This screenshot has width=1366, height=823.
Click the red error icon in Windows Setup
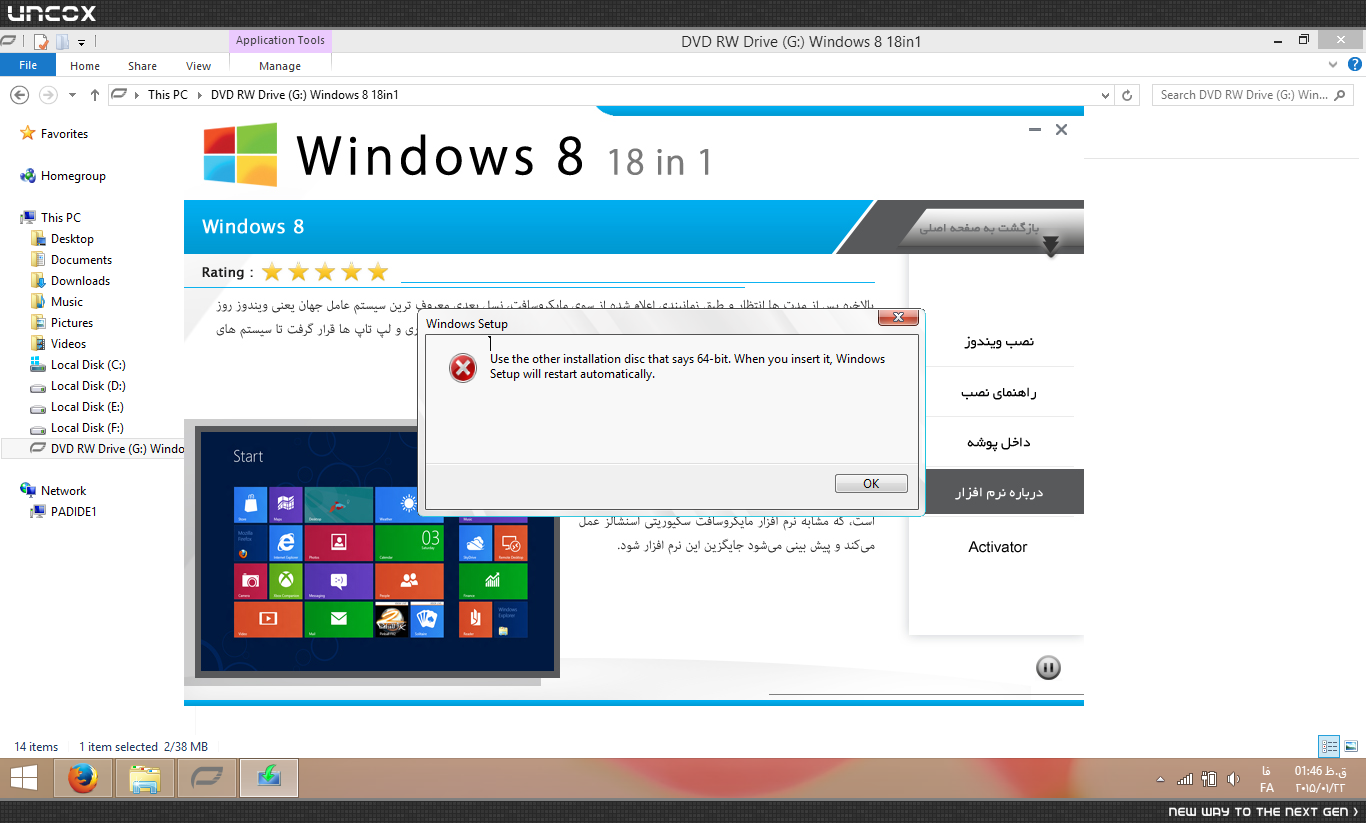(x=463, y=368)
